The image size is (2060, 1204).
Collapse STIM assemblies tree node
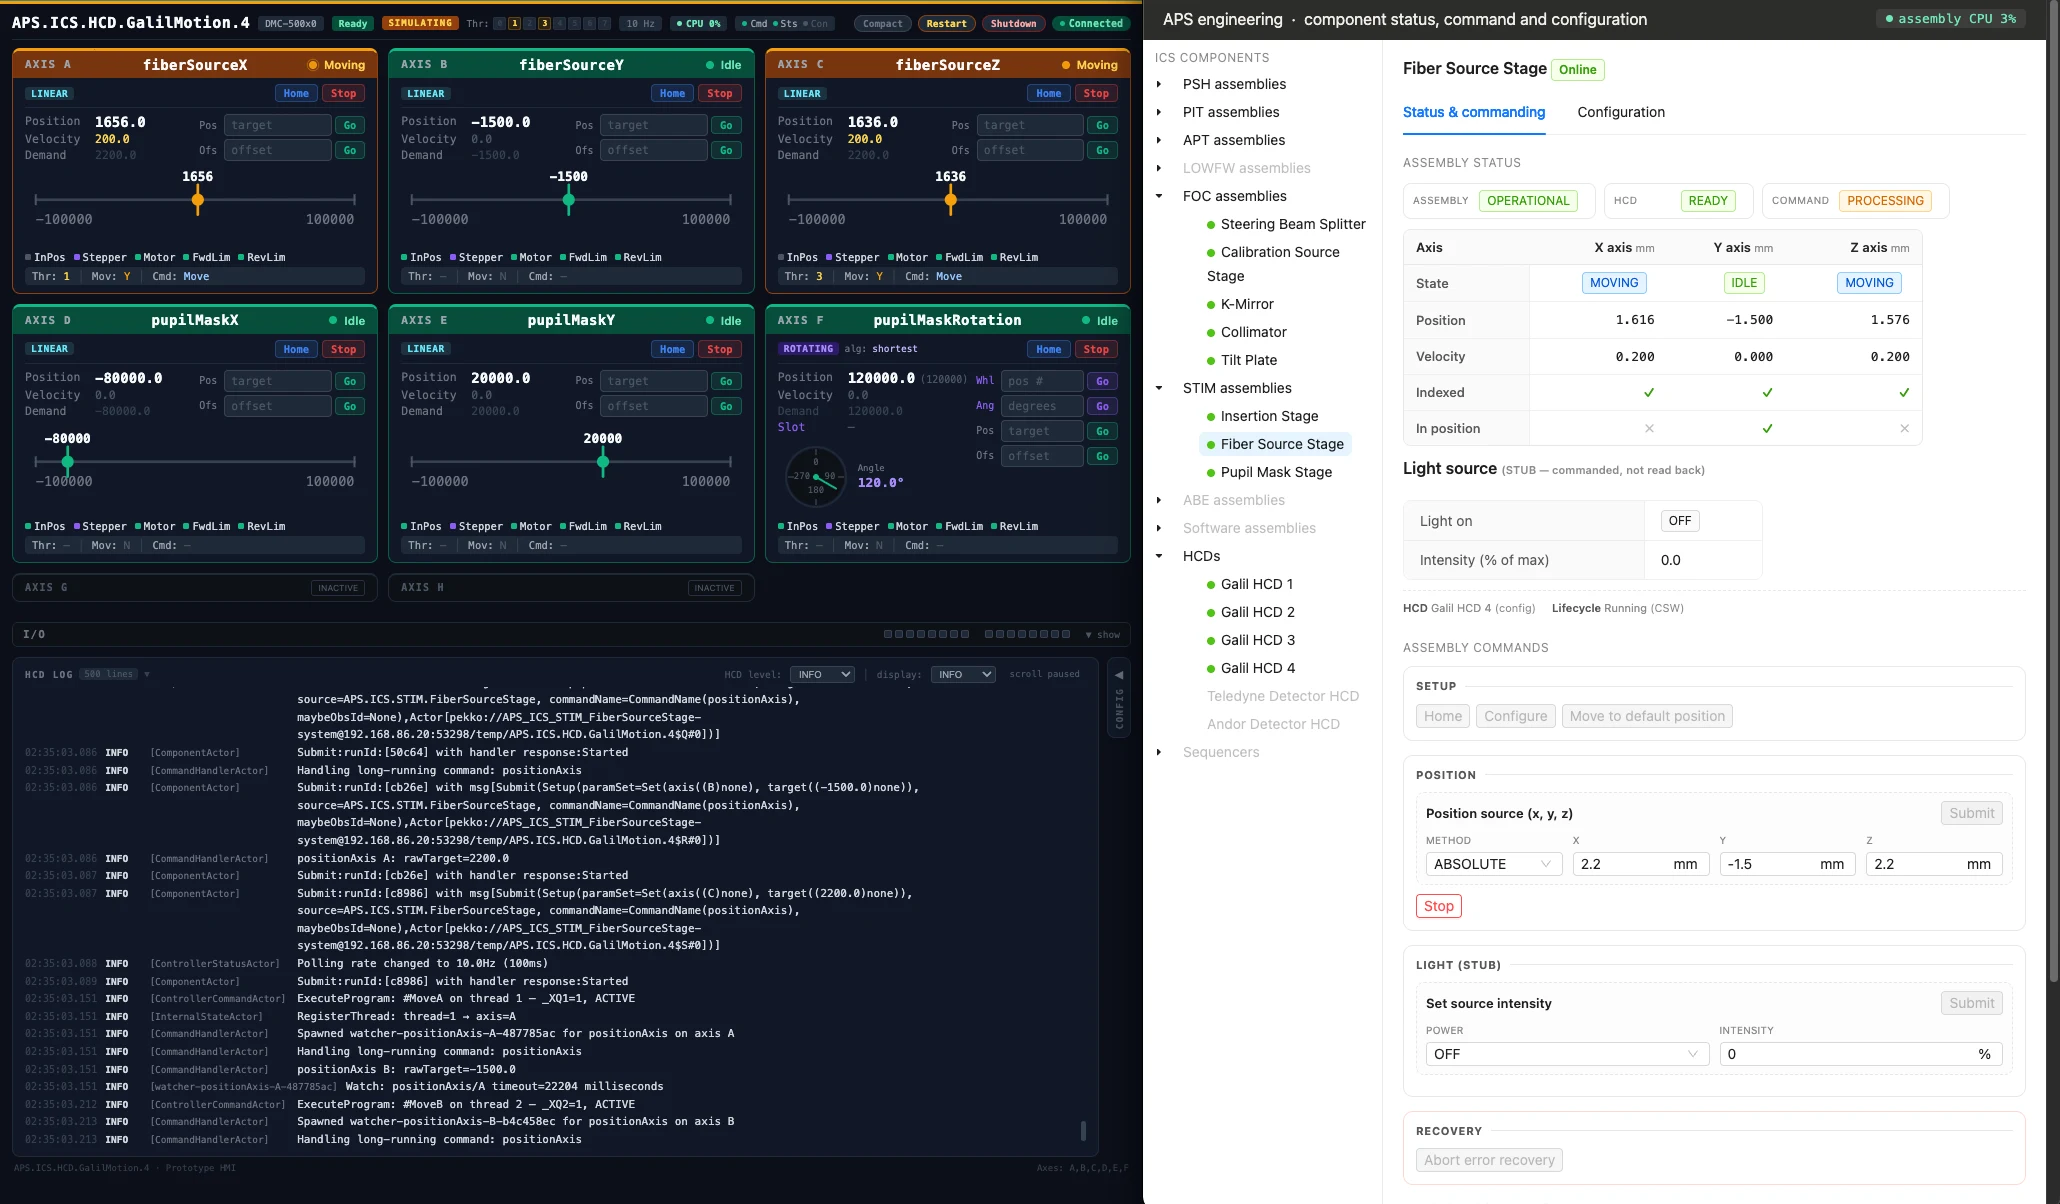[1159, 389]
